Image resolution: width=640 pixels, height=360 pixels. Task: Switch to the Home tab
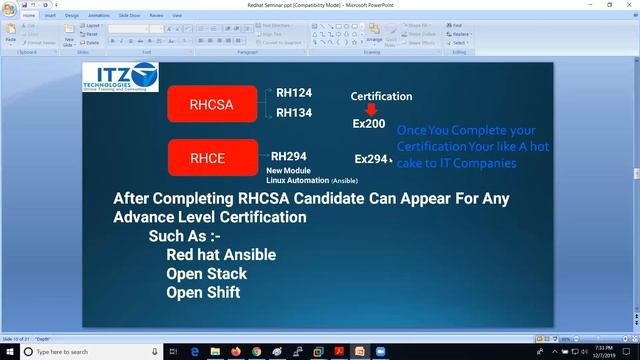(x=29, y=16)
